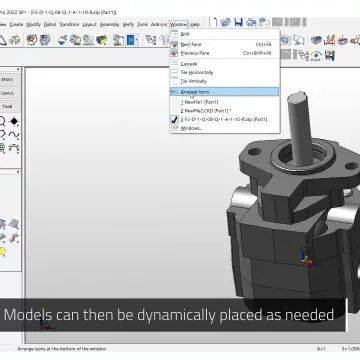Viewport: 360px width, 360px height.
Task: Switch to 2 NewFile2.CKD [Part1] window
Action: [x=224, y=111]
